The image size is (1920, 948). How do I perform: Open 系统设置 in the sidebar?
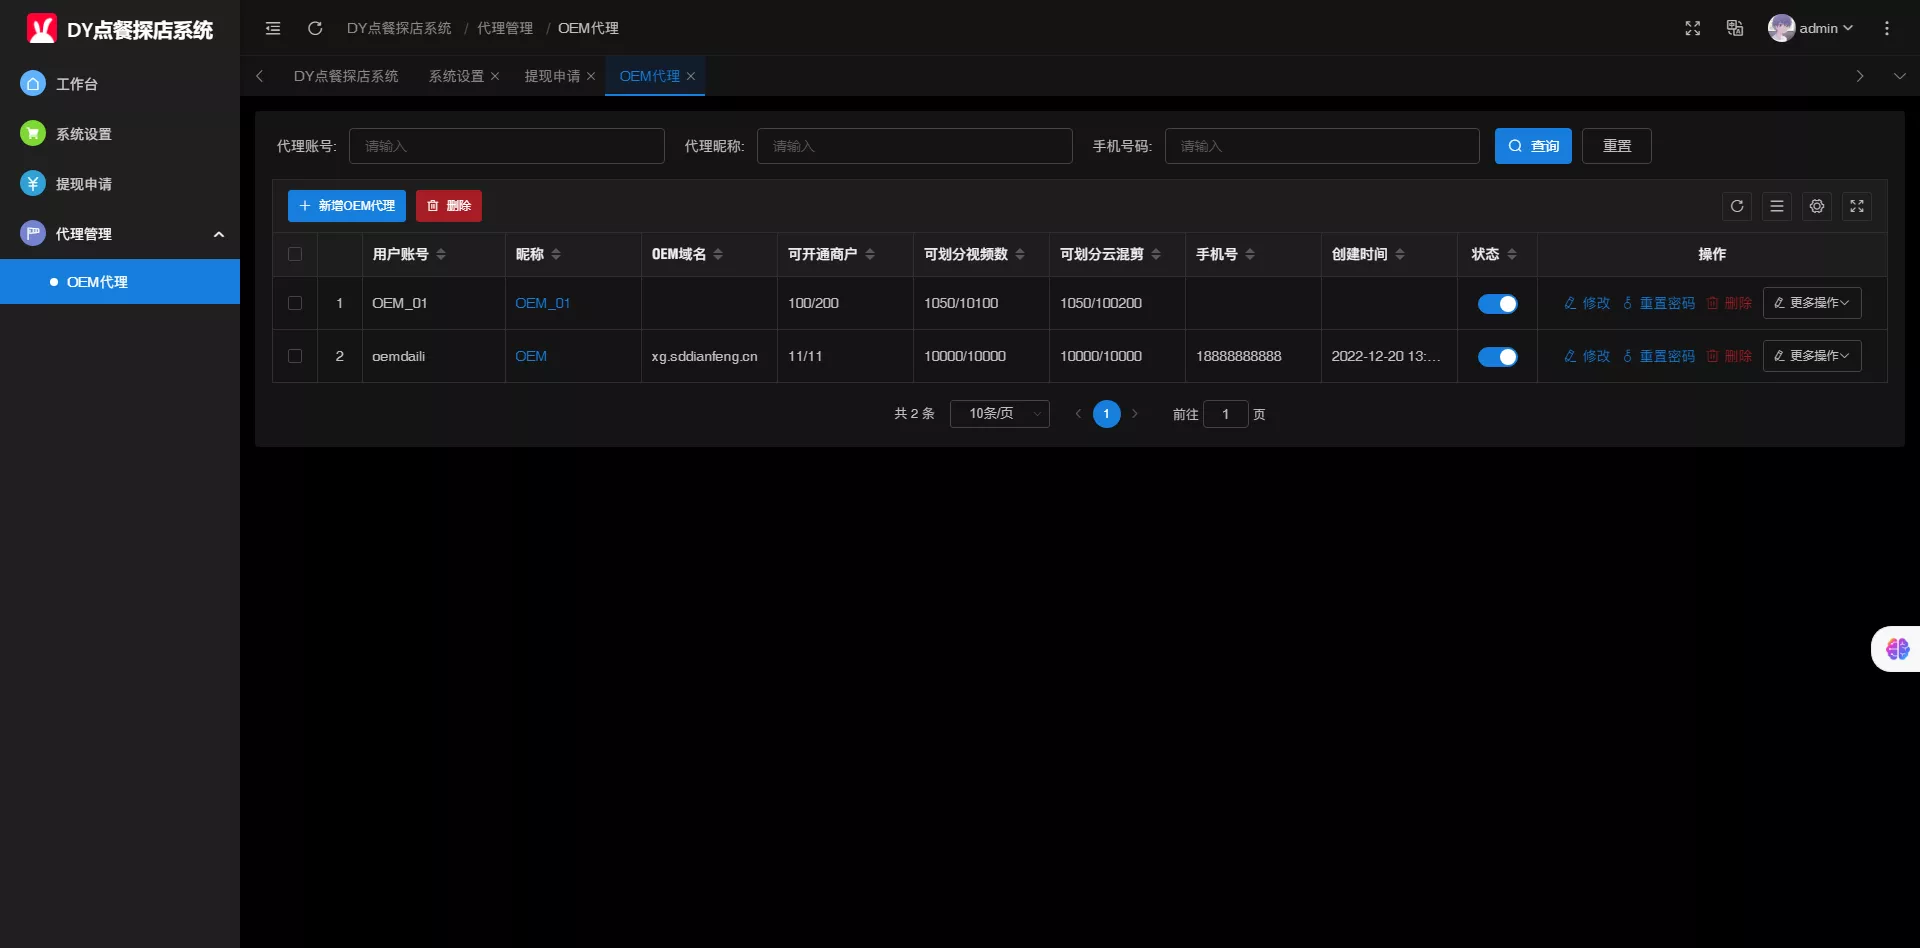(84, 134)
